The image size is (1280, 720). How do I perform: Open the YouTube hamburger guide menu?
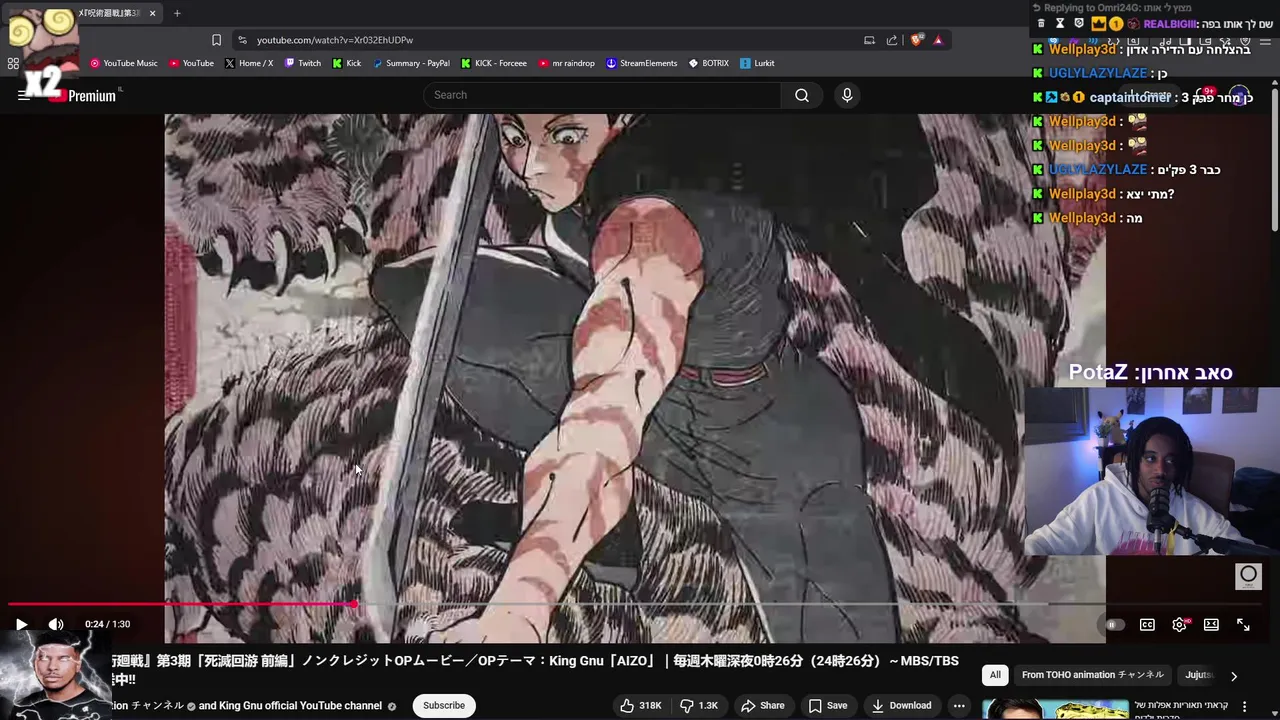tap(23, 95)
